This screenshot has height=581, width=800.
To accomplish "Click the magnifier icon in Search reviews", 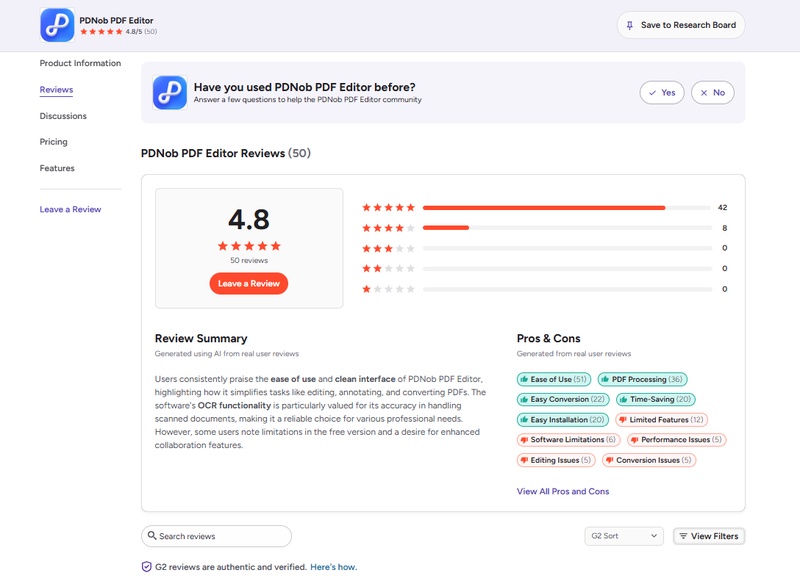I will [152, 536].
